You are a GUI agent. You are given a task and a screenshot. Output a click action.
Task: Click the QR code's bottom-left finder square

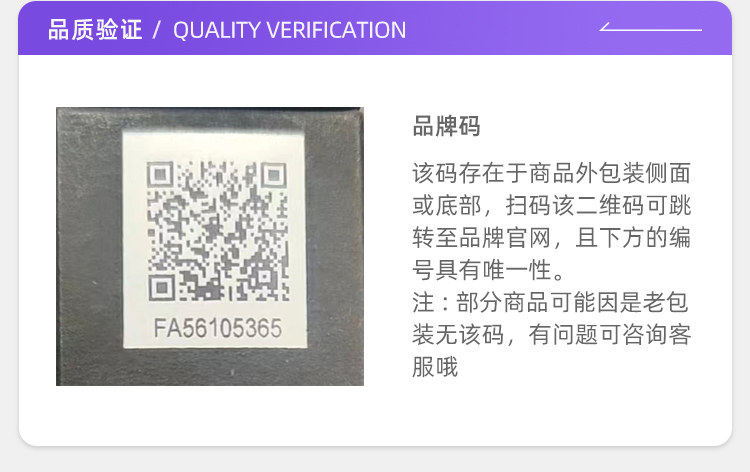pos(161,287)
